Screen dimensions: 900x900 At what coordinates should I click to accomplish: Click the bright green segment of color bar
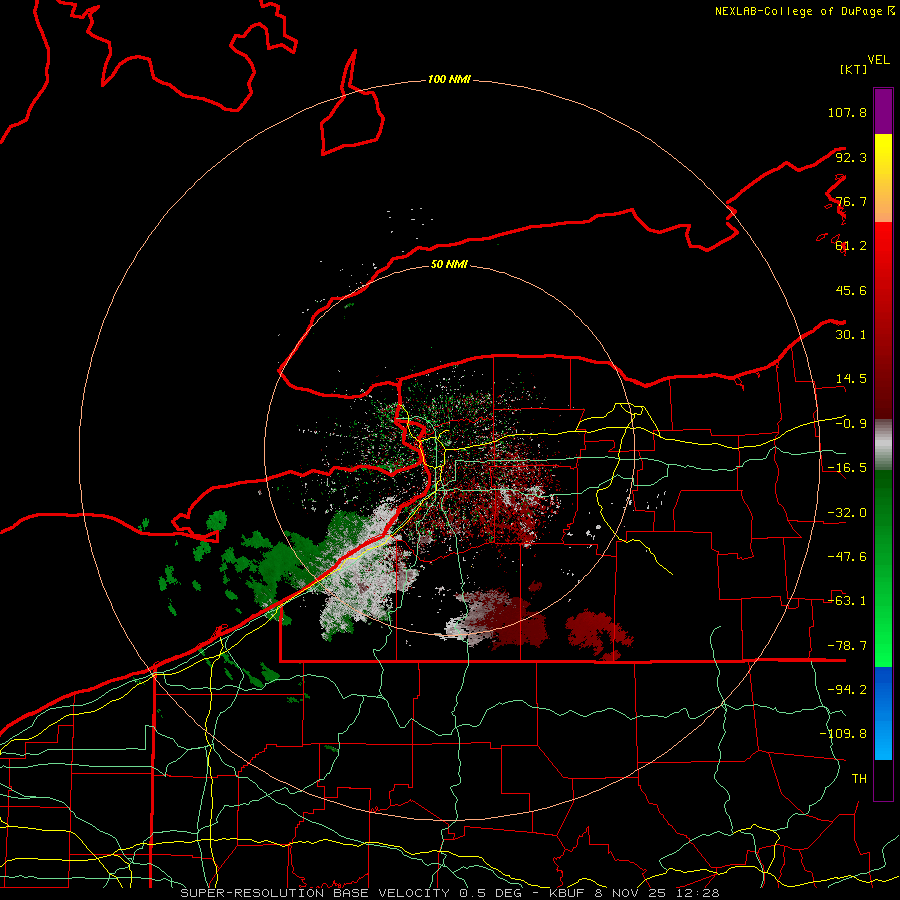tap(883, 568)
